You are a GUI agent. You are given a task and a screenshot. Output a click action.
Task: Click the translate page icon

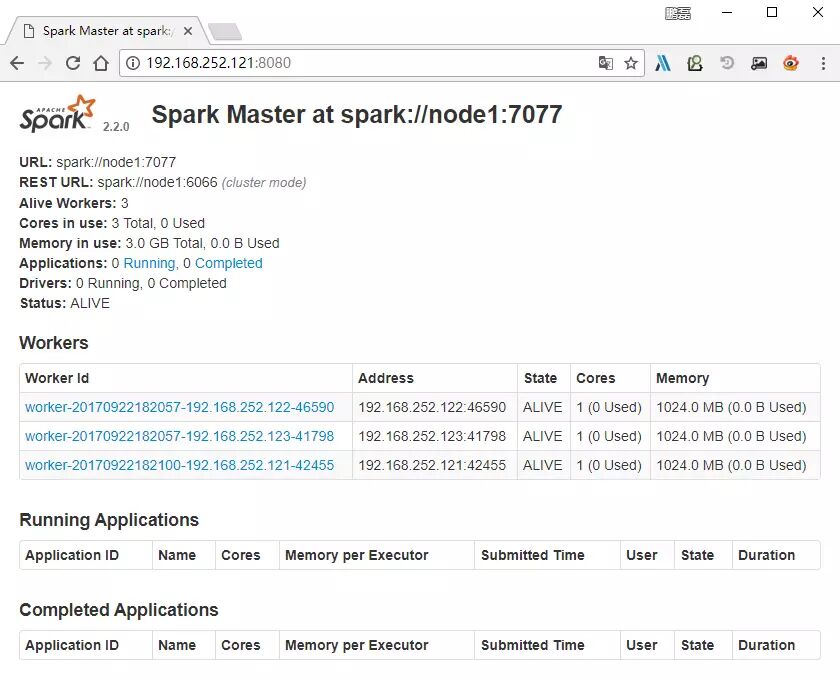click(x=605, y=63)
